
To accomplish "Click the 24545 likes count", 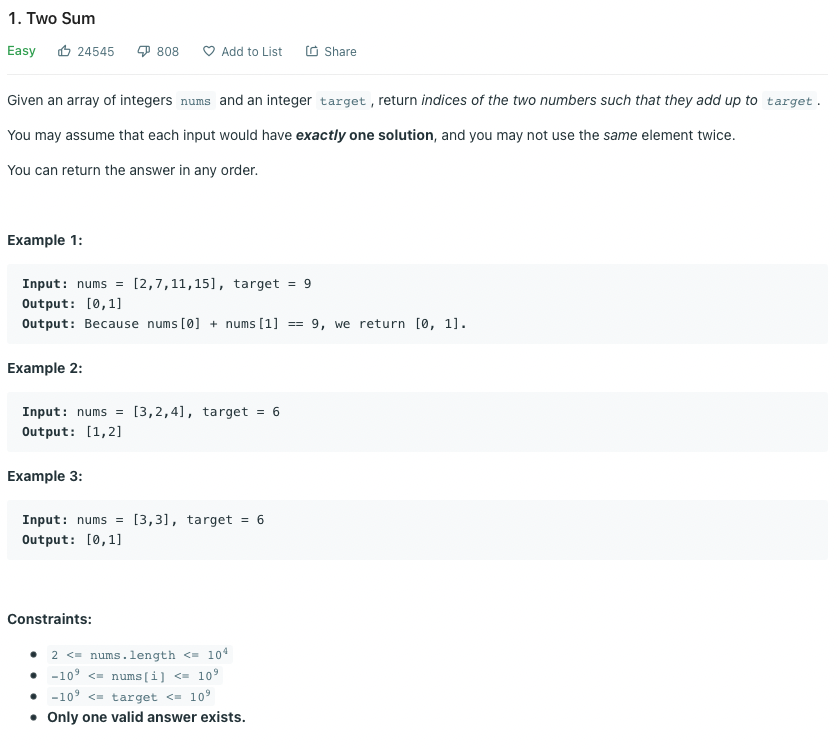I will tap(96, 52).
